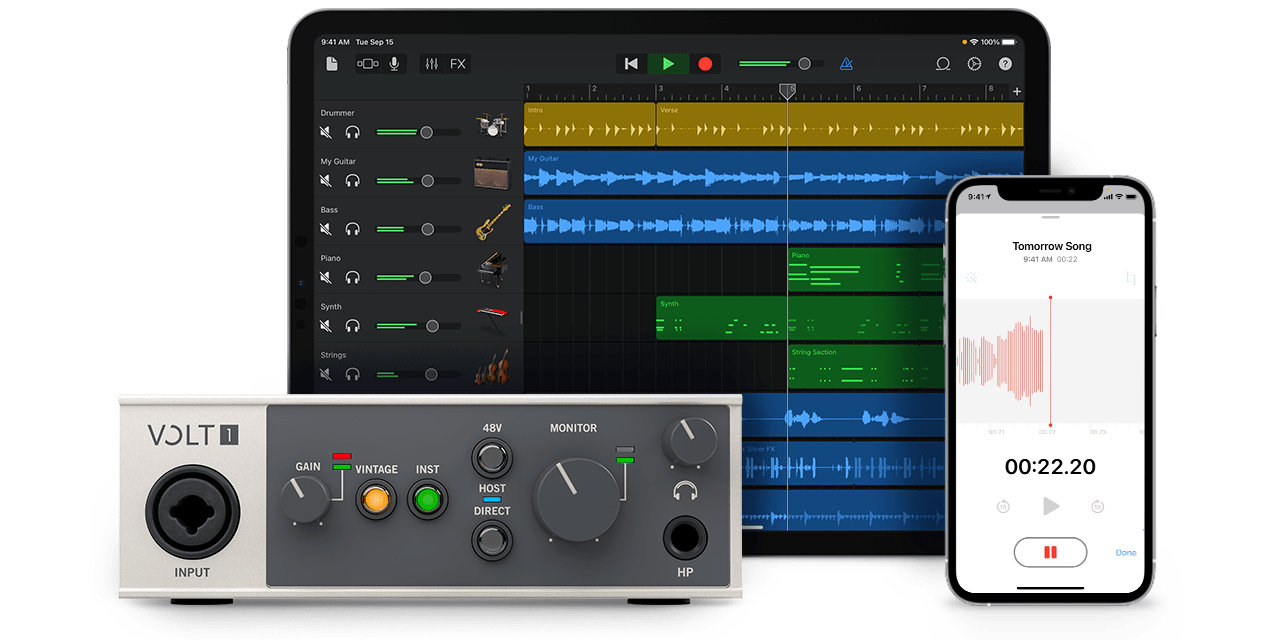Image resolution: width=1280 pixels, height=640 pixels.
Task: Select the My Guitar audio region
Action: click(x=774, y=173)
